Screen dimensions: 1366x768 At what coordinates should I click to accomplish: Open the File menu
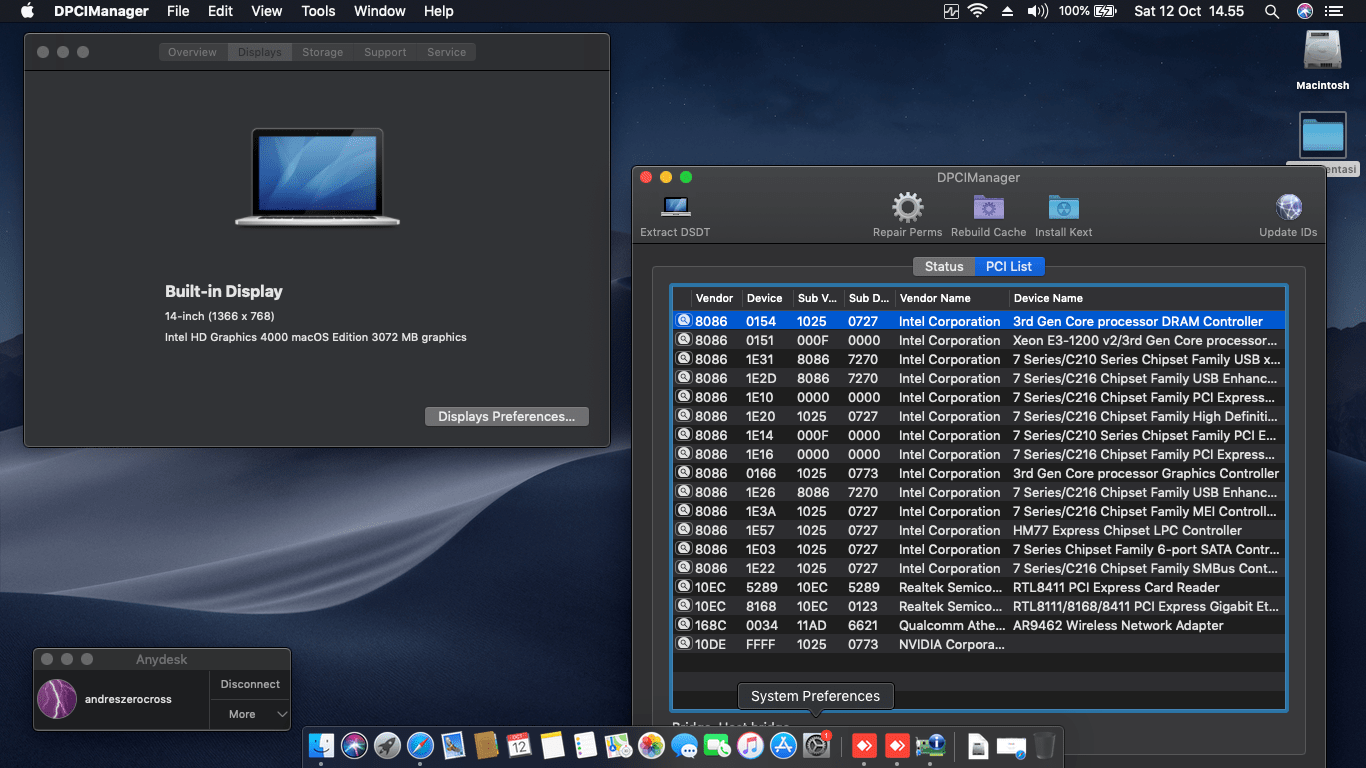(178, 11)
